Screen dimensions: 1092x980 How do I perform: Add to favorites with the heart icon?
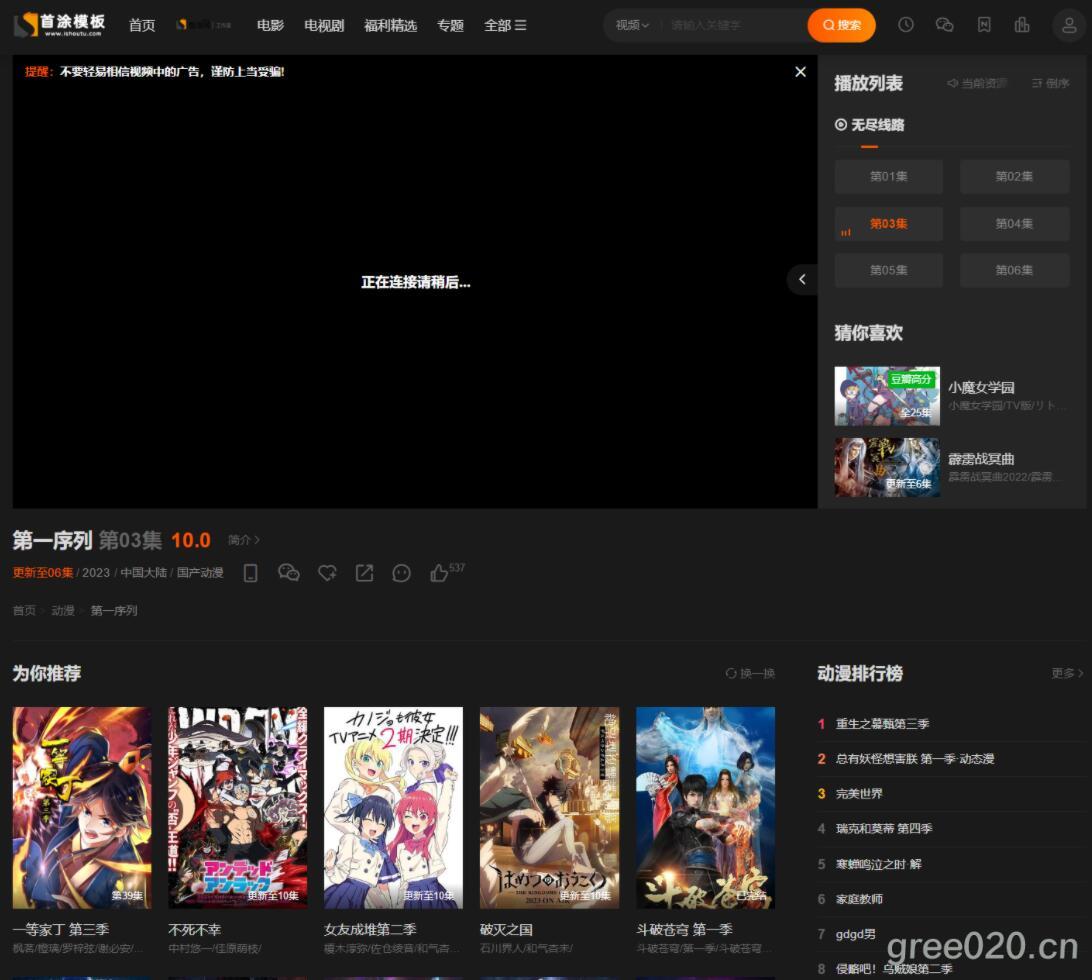click(x=327, y=572)
